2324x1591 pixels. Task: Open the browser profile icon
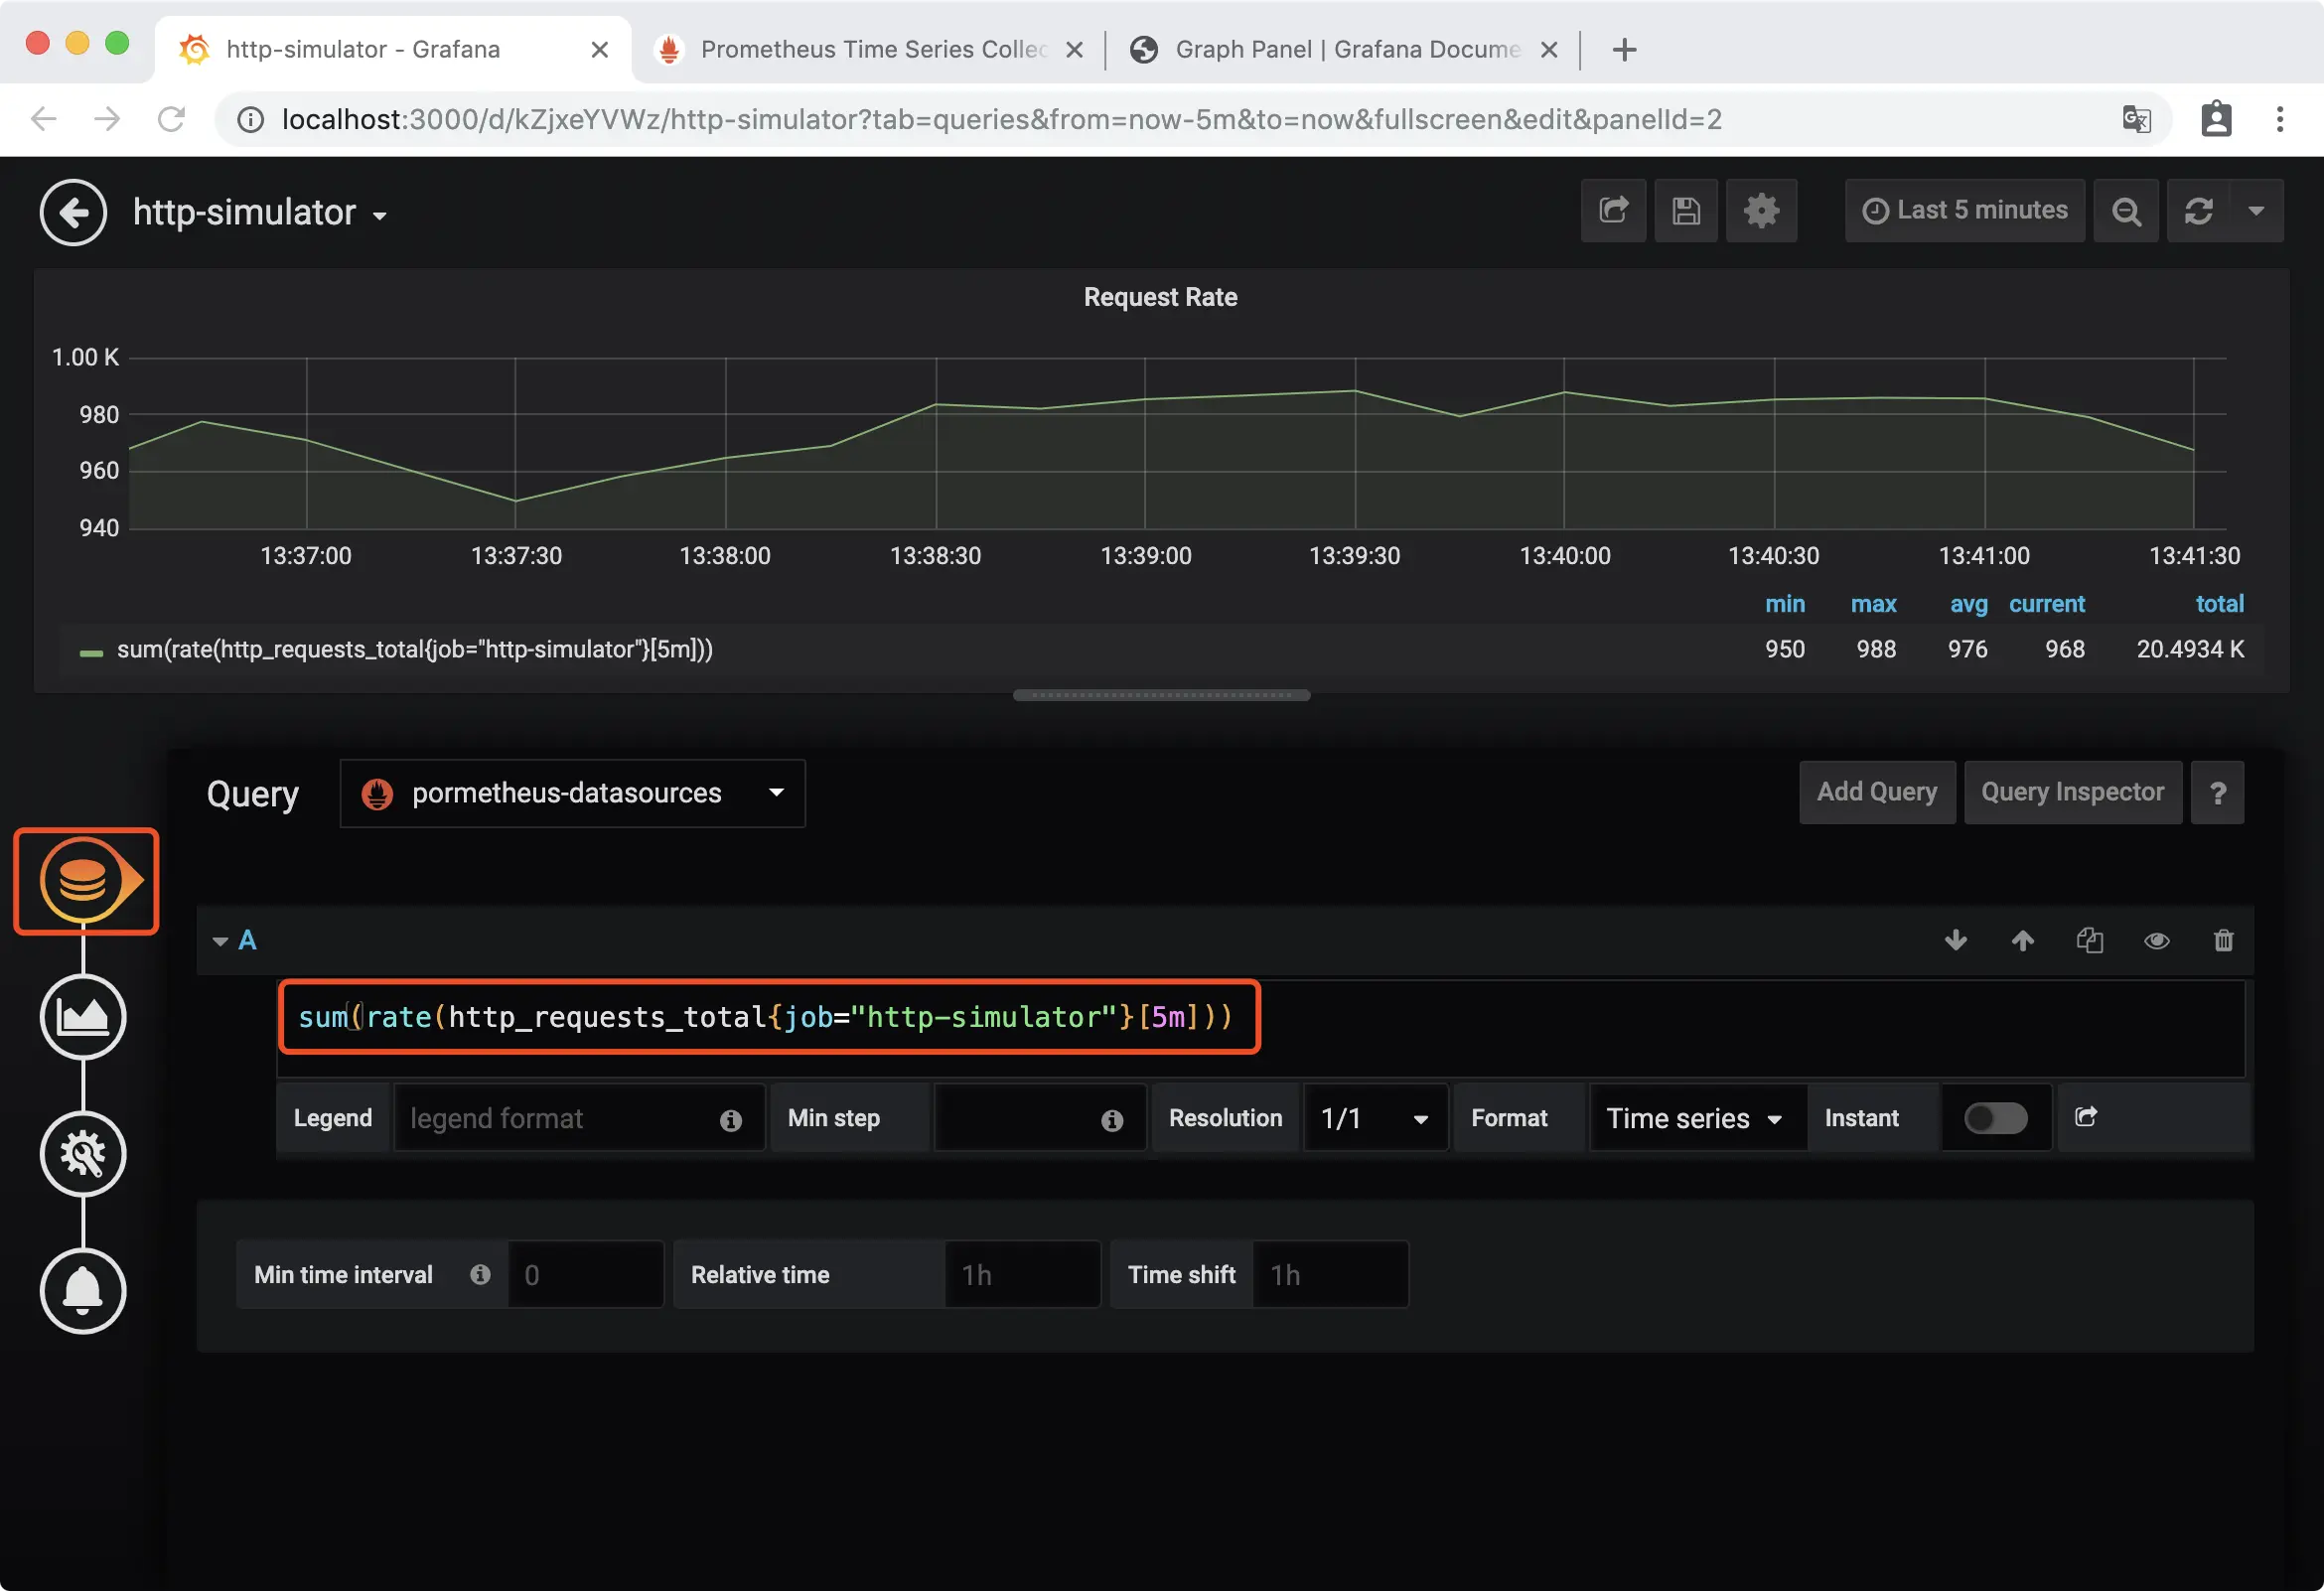coord(2216,119)
